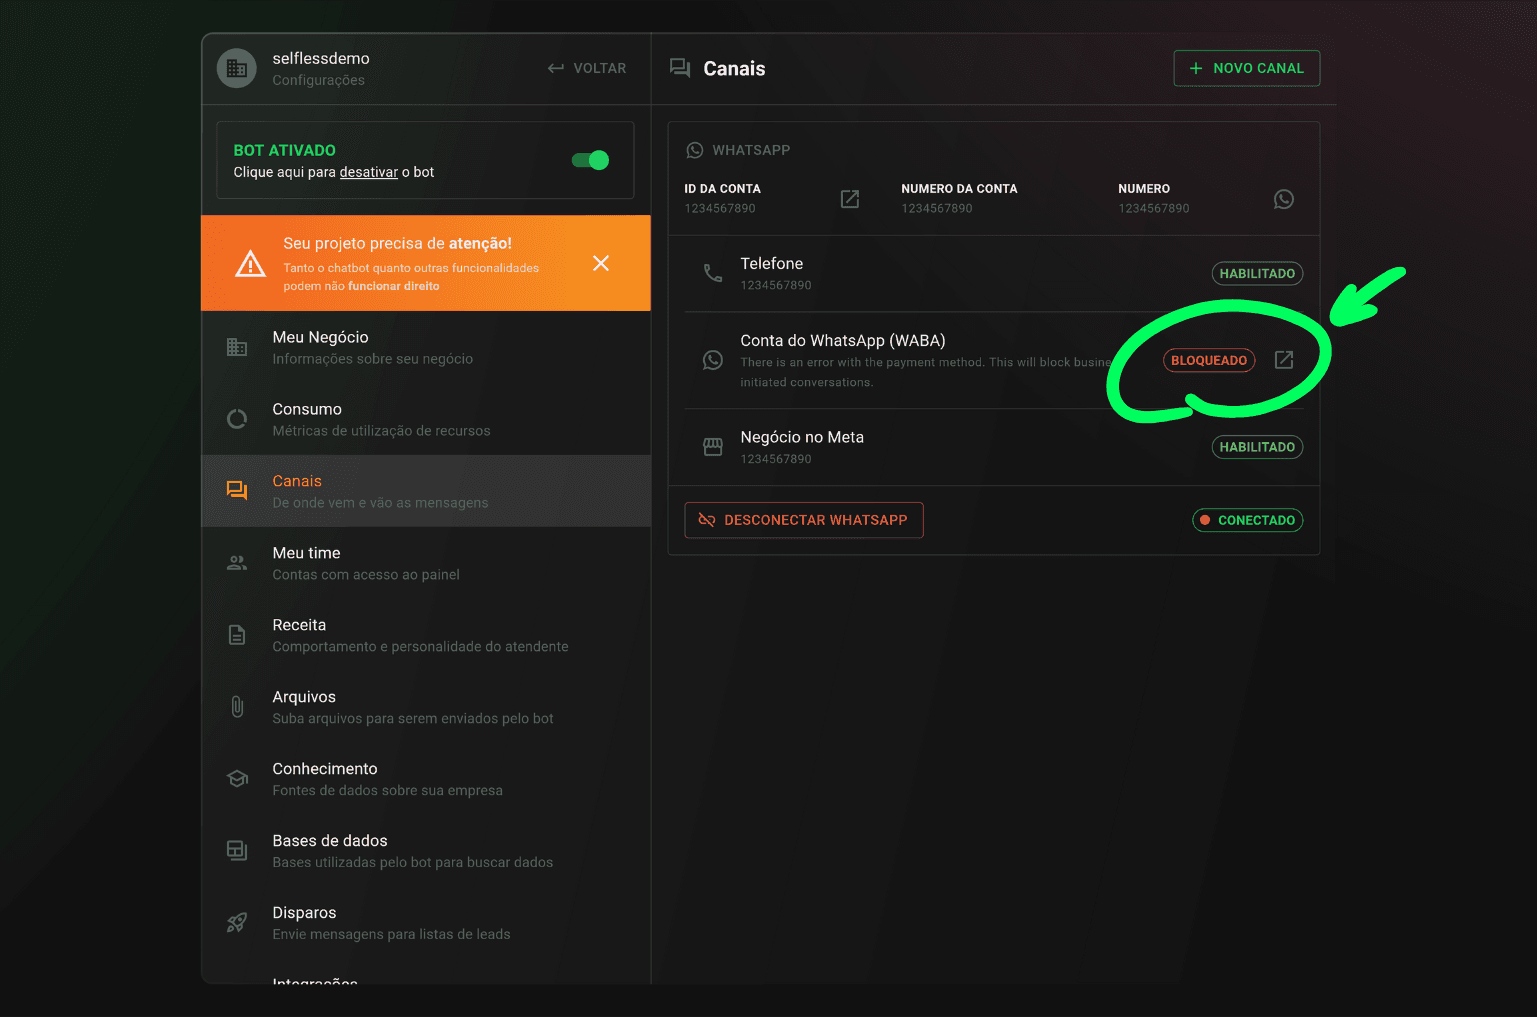Viewport: 1537px width, 1017px height.
Task: Click the NUMERO DA CONTA value
Action: click(937, 209)
